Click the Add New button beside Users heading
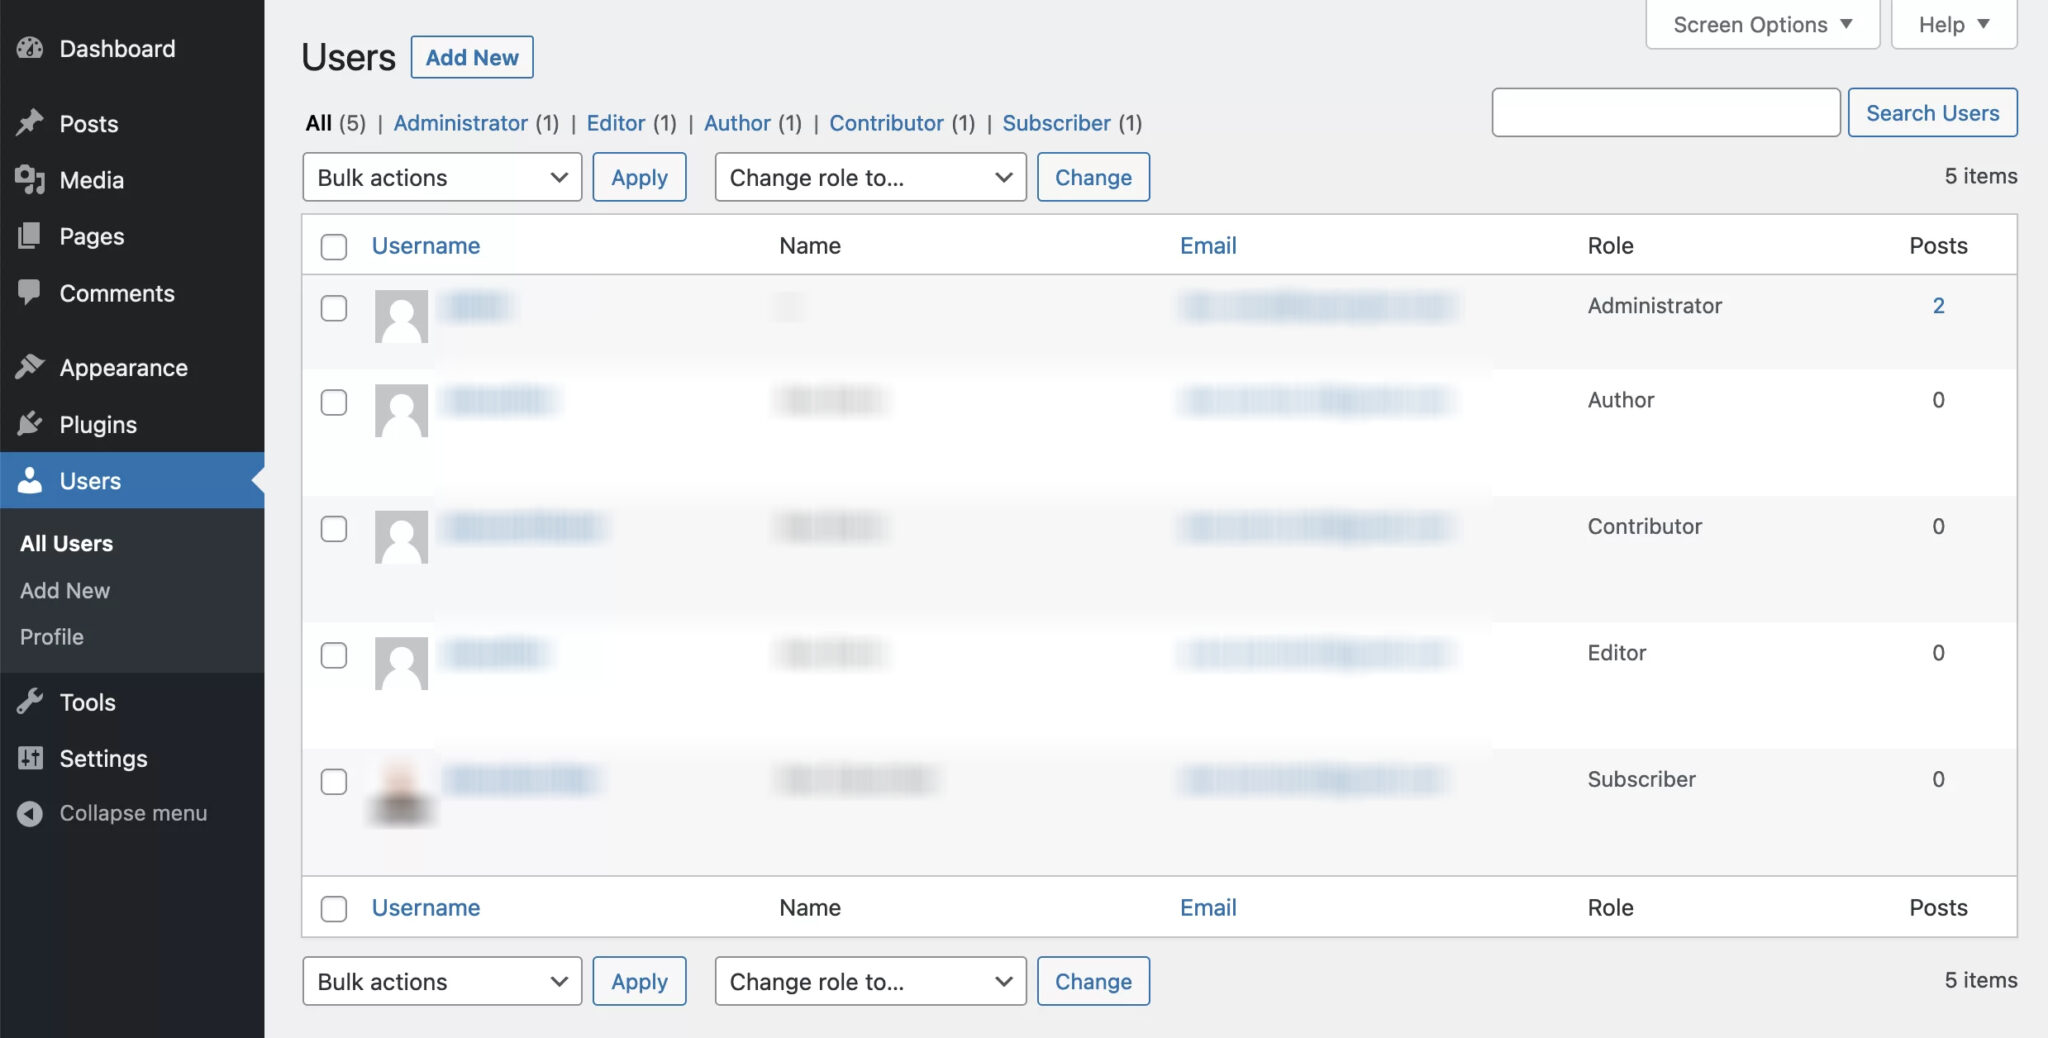2048x1038 pixels. pos(472,57)
